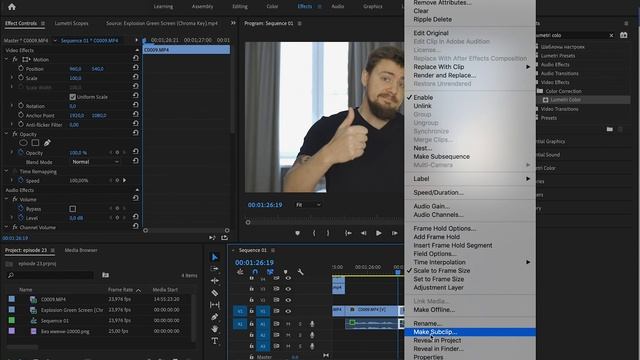Expand the Color Correction folder
The height and width of the screenshot is (360, 640).
coord(559,91)
